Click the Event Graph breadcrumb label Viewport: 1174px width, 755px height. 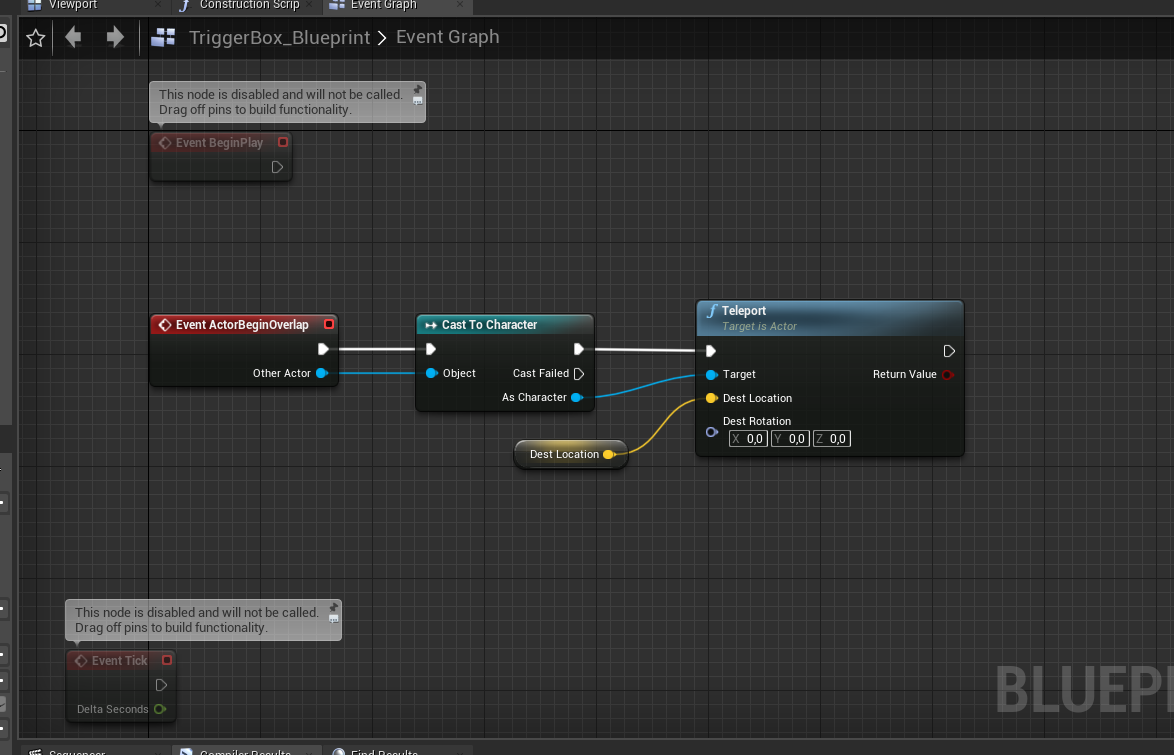[x=447, y=37]
